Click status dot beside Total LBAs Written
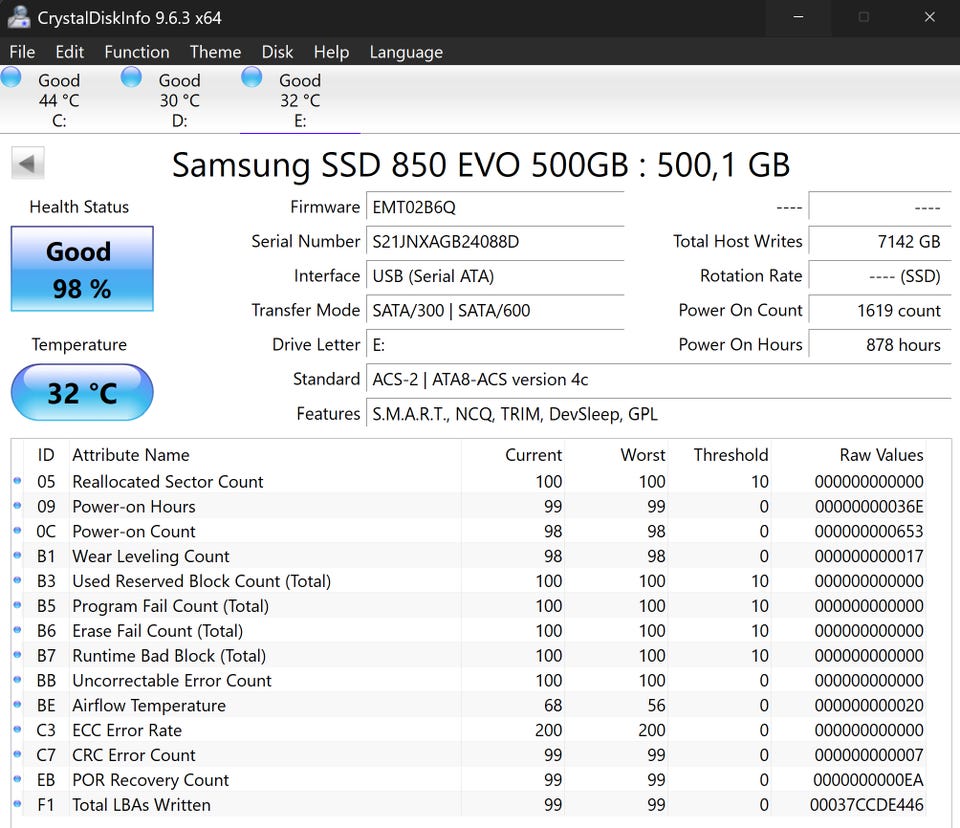 click(17, 805)
